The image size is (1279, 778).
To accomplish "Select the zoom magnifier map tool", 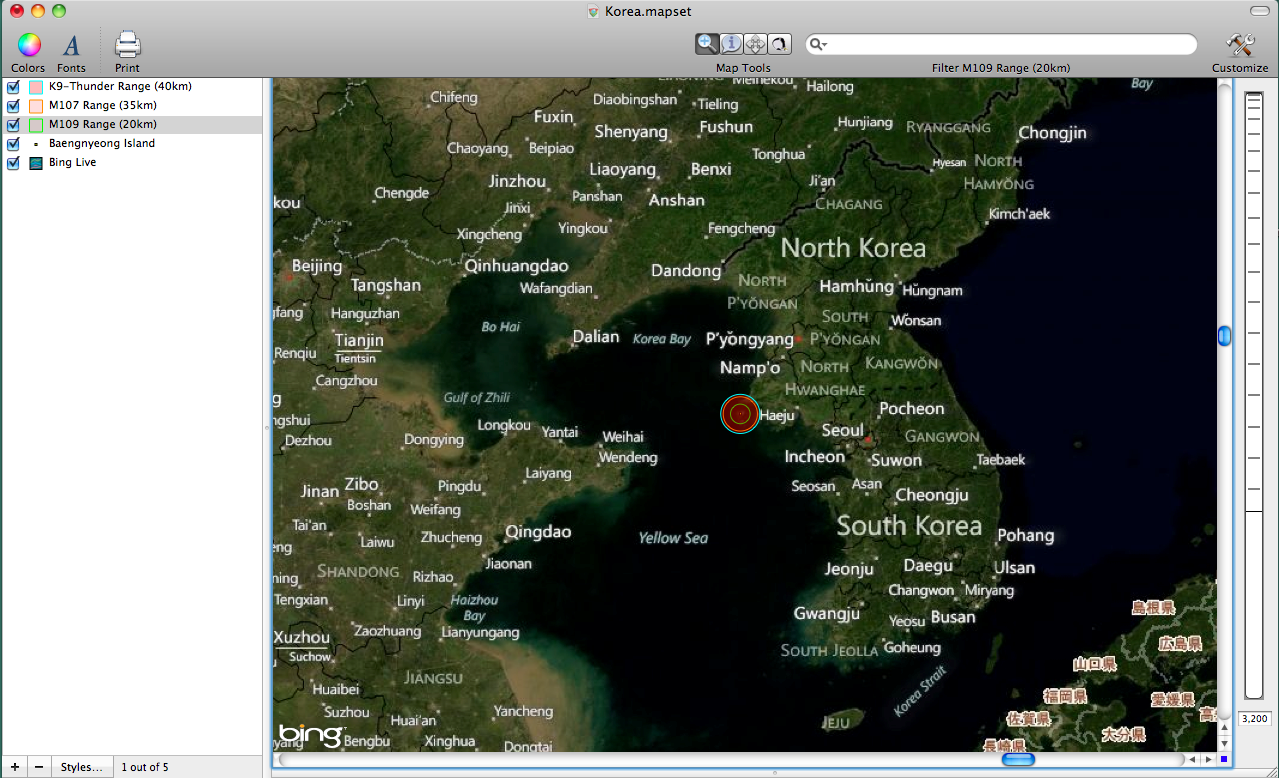I will tap(707, 43).
